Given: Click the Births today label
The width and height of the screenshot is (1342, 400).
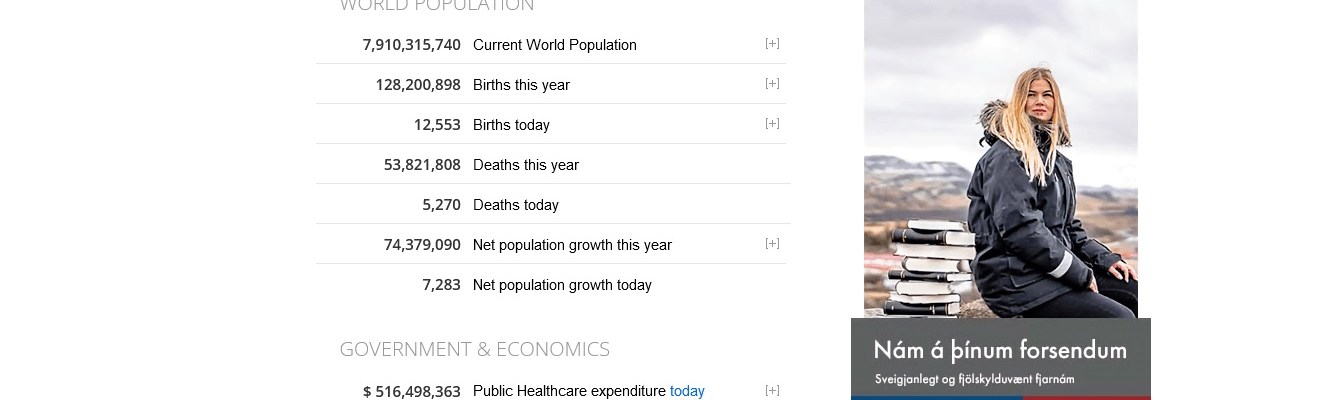Looking at the screenshot, I should [x=511, y=125].
